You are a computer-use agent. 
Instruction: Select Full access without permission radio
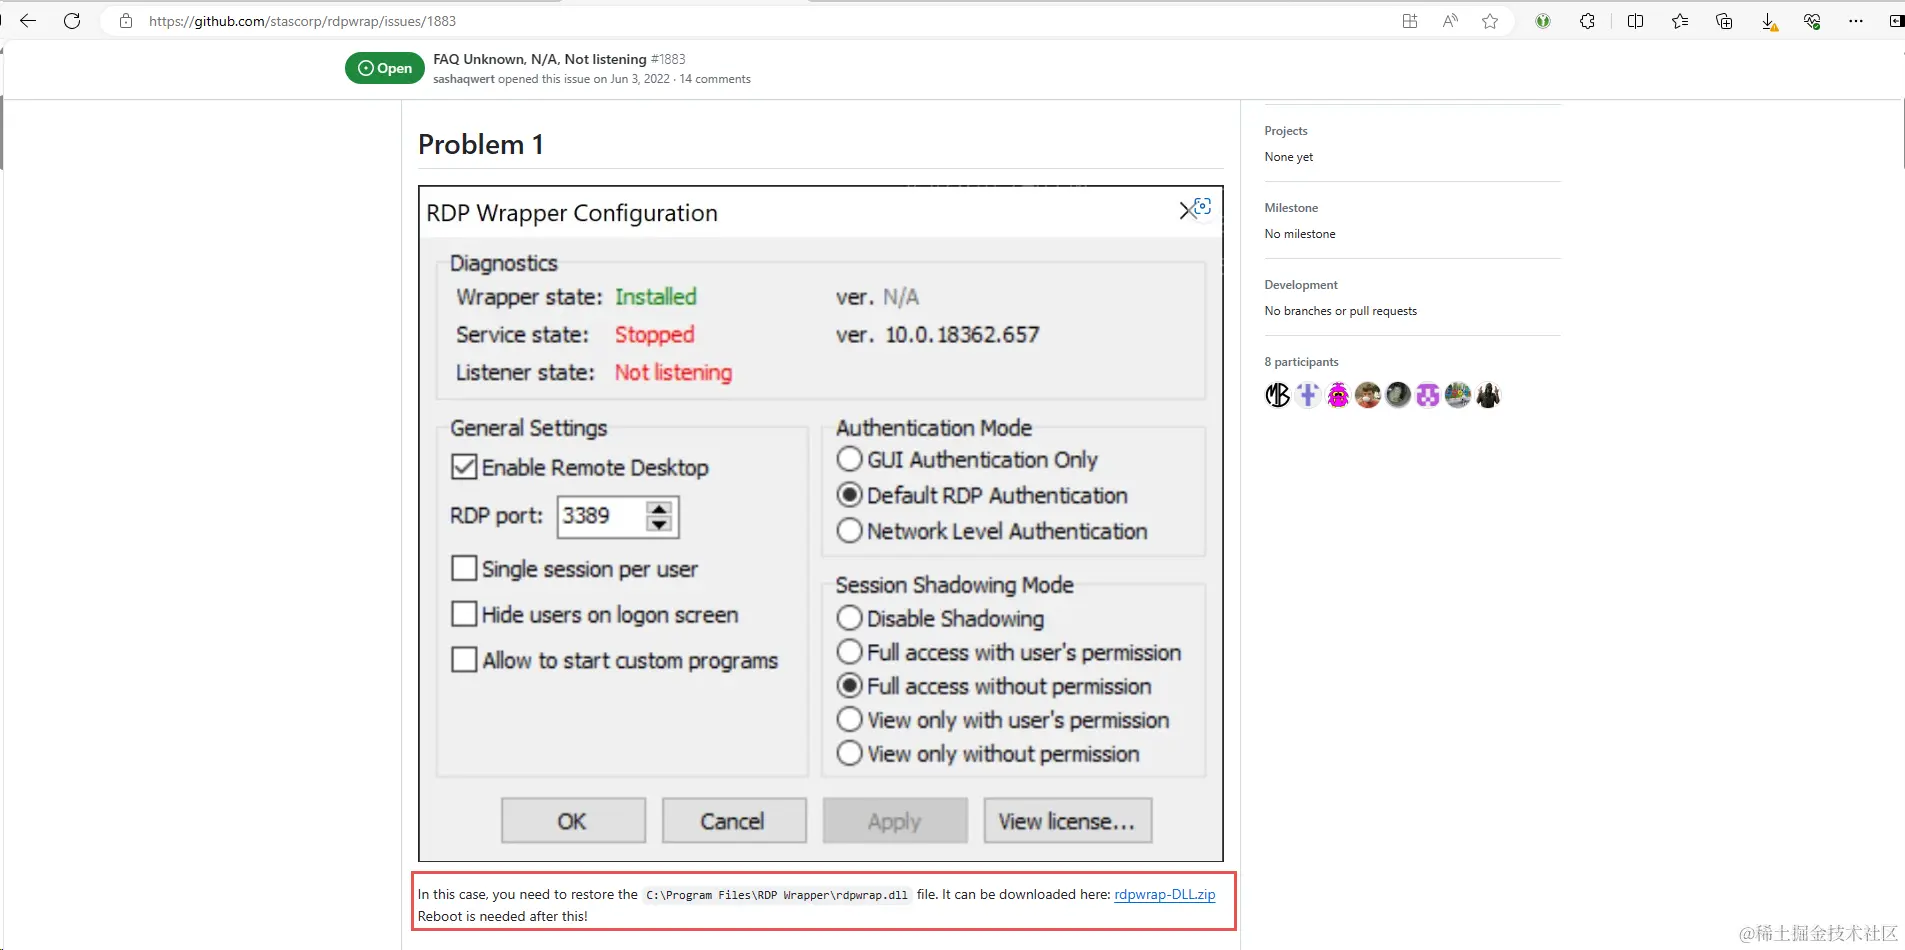tap(849, 686)
